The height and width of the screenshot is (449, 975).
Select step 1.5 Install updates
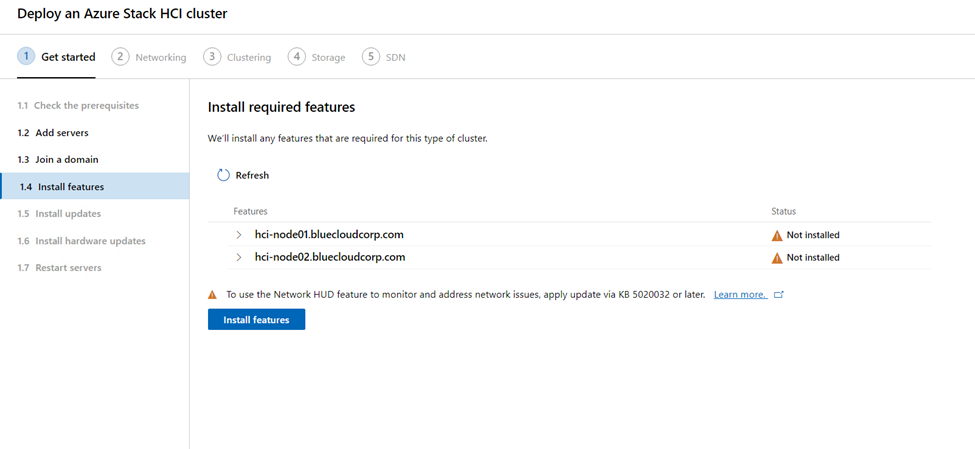pyautogui.click(x=59, y=213)
